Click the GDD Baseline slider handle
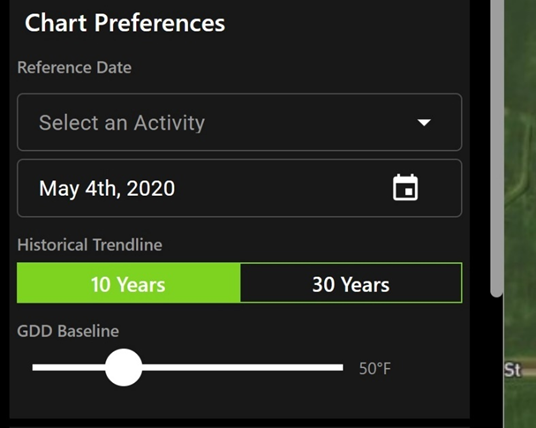This screenshot has height=428, width=536. (x=123, y=367)
